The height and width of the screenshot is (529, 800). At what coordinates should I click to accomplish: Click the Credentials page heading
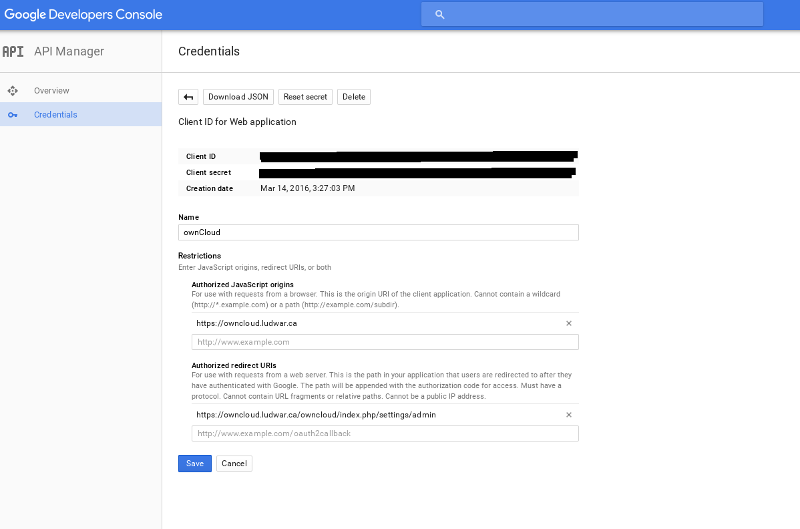click(209, 52)
